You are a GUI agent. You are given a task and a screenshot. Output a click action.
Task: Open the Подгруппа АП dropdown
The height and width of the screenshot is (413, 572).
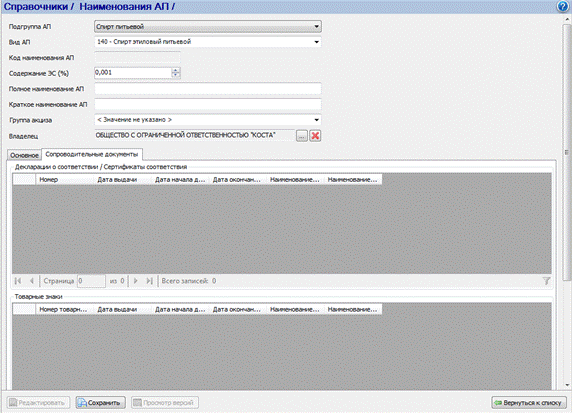tap(208, 26)
